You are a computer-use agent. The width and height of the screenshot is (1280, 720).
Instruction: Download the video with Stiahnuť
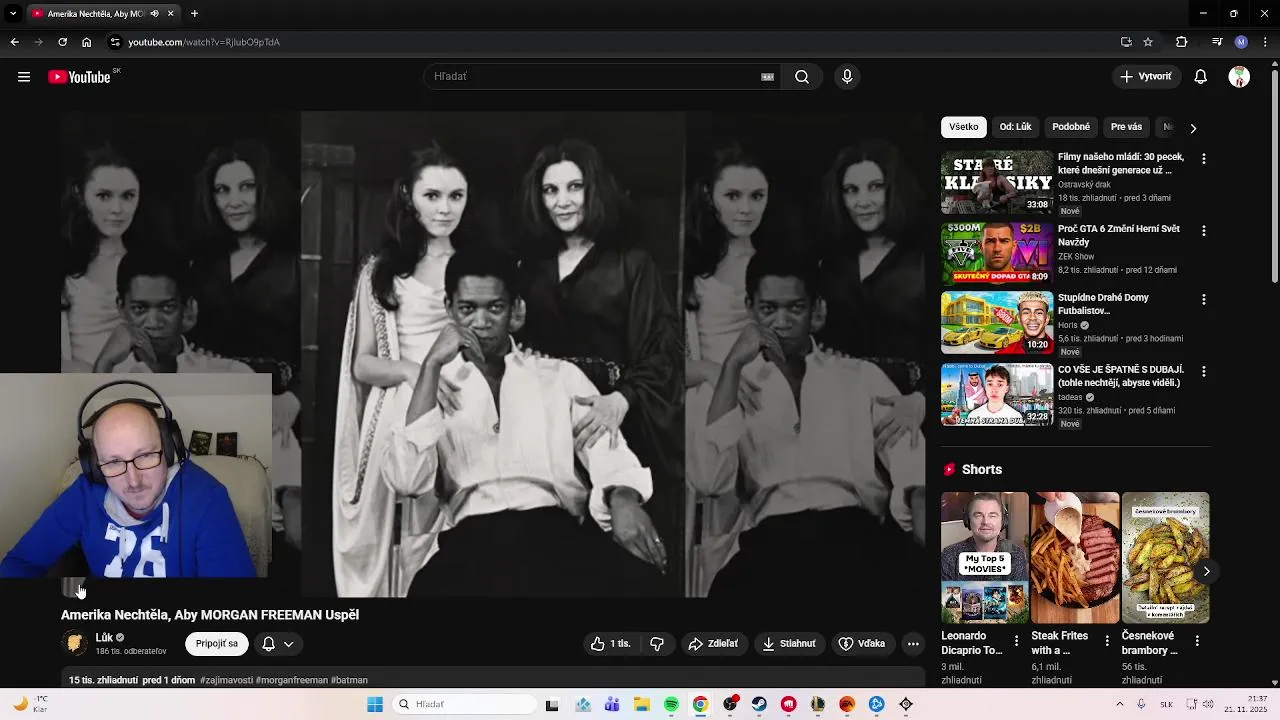pyautogui.click(x=789, y=644)
